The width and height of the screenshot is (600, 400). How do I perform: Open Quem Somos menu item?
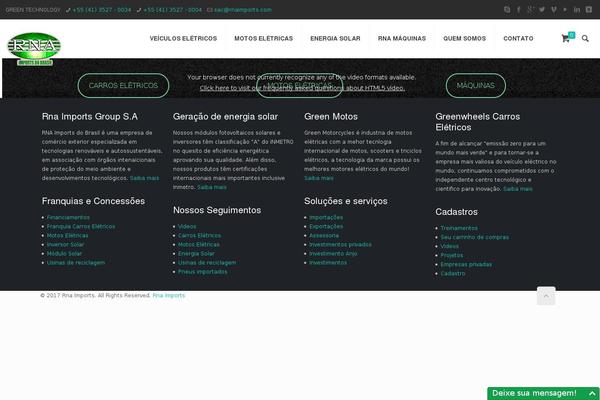point(465,38)
